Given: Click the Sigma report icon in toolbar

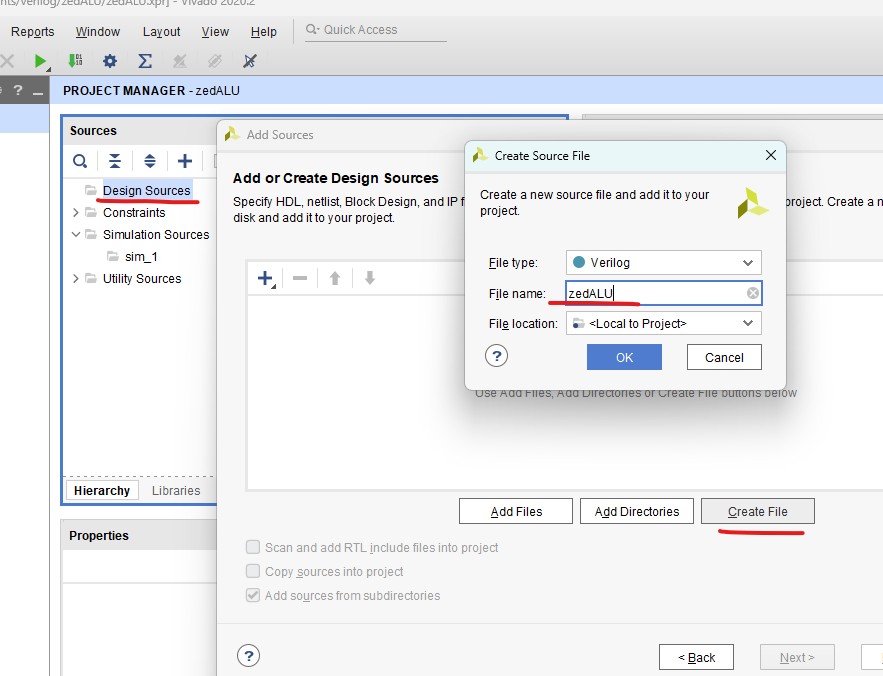Looking at the screenshot, I should click(x=145, y=61).
